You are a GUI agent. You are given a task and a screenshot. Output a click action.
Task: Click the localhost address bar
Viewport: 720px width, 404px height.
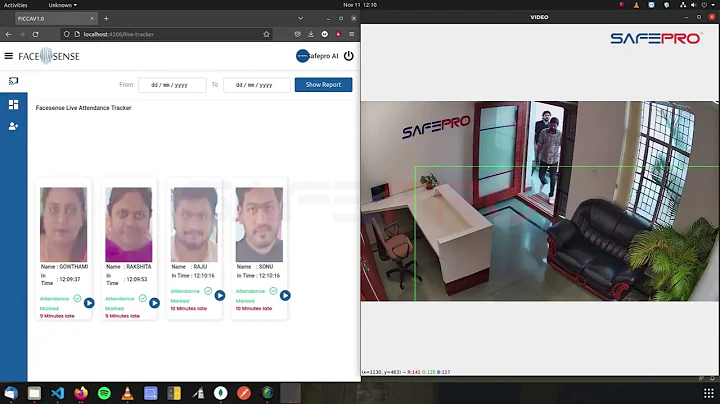(168, 34)
